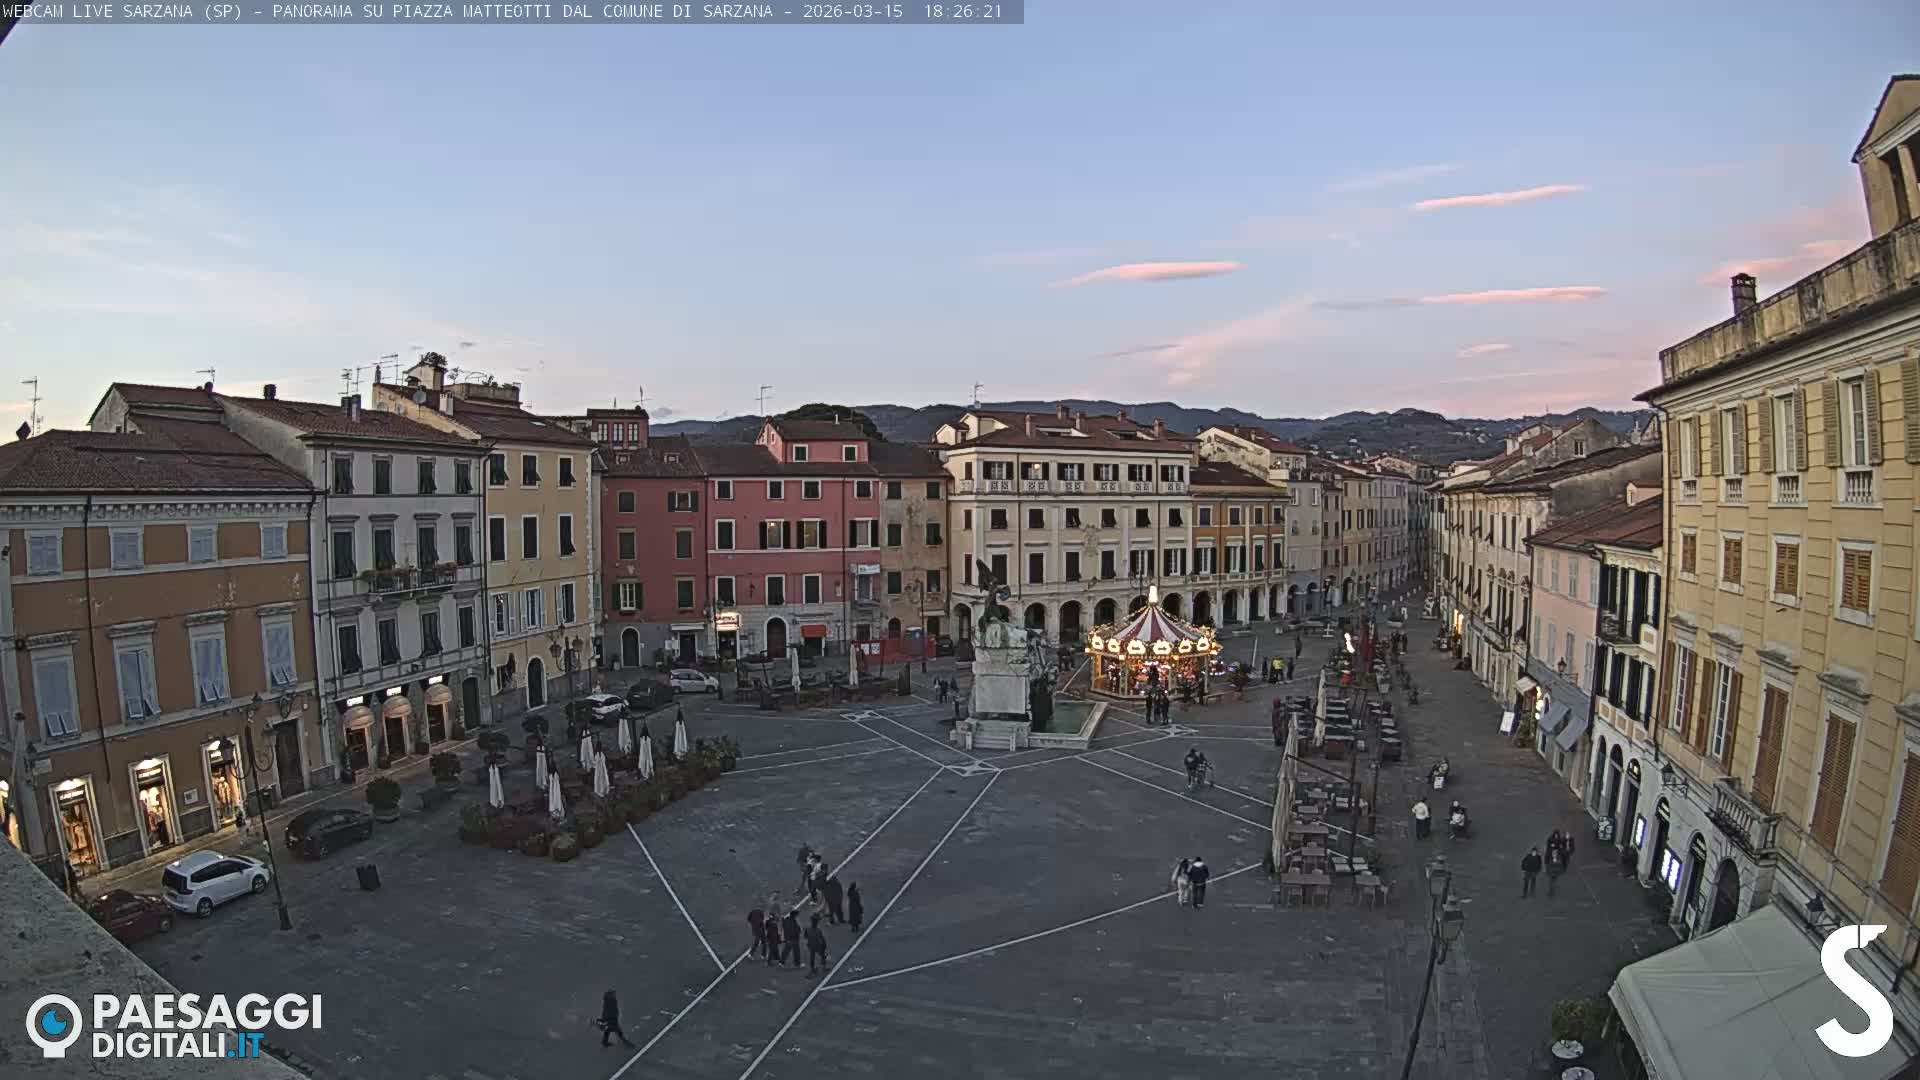Click the white S Sarzana logo
1920x1080 pixels.
coord(1855,991)
